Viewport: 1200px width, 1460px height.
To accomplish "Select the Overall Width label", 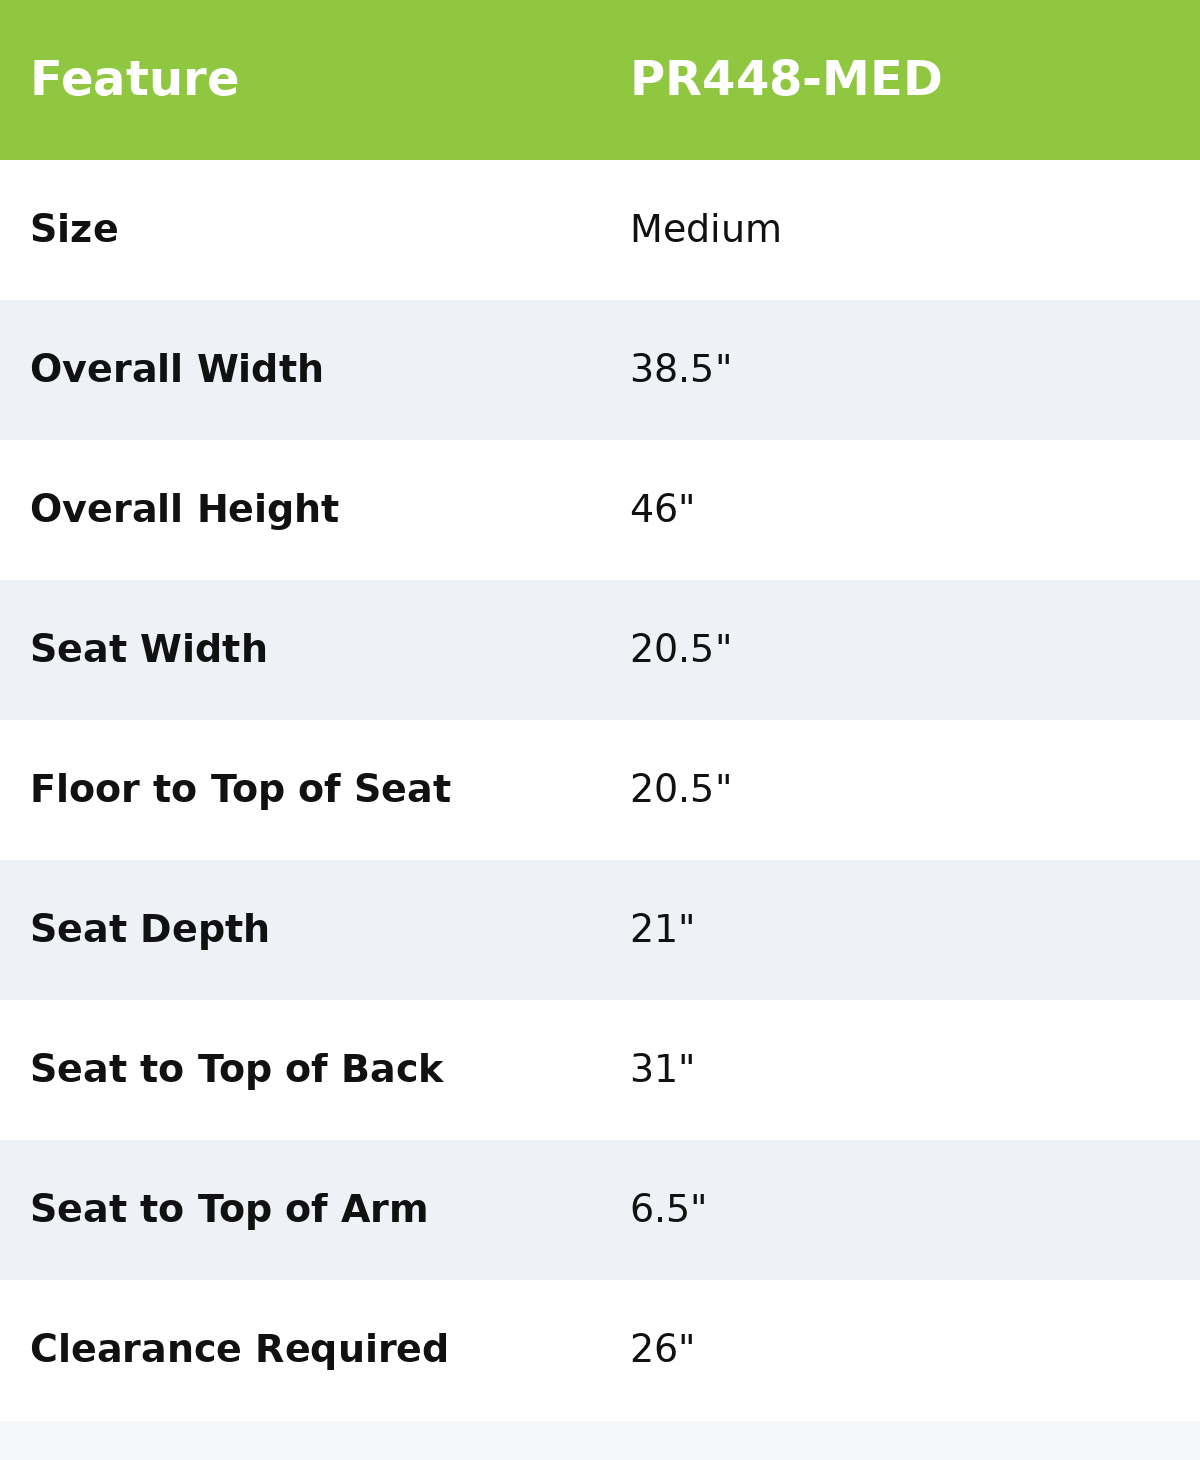I will [x=177, y=370].
